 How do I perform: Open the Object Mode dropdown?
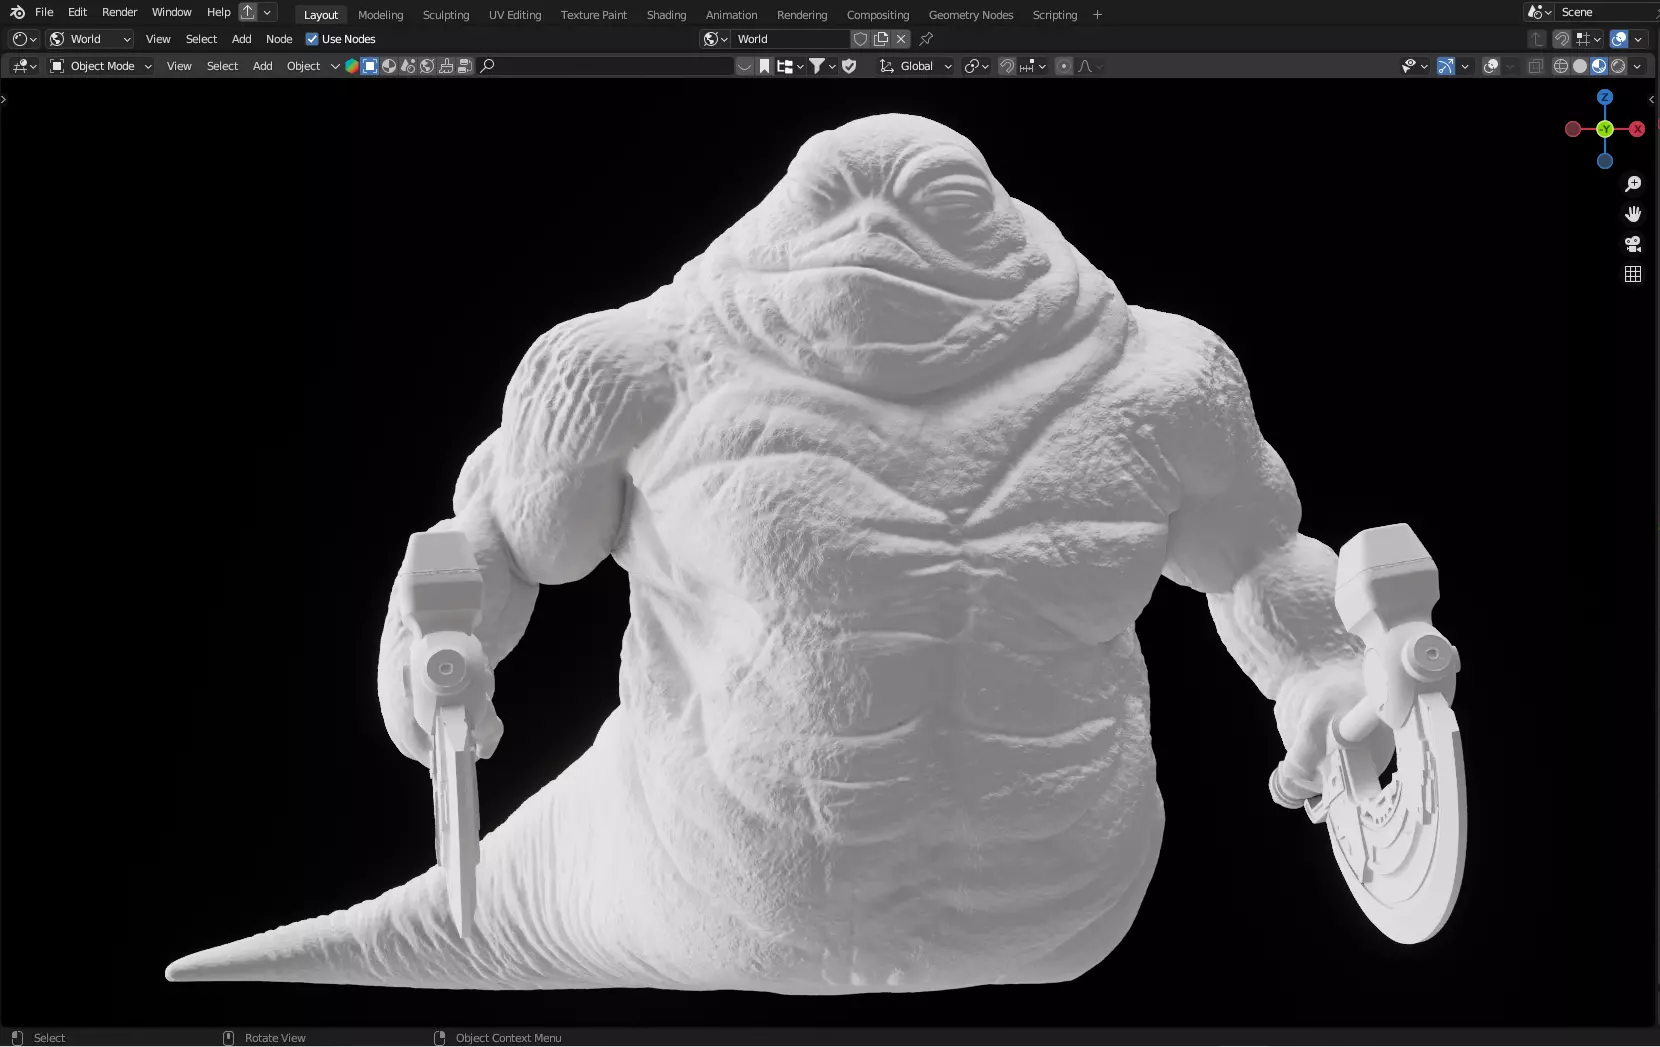(100, 66)
